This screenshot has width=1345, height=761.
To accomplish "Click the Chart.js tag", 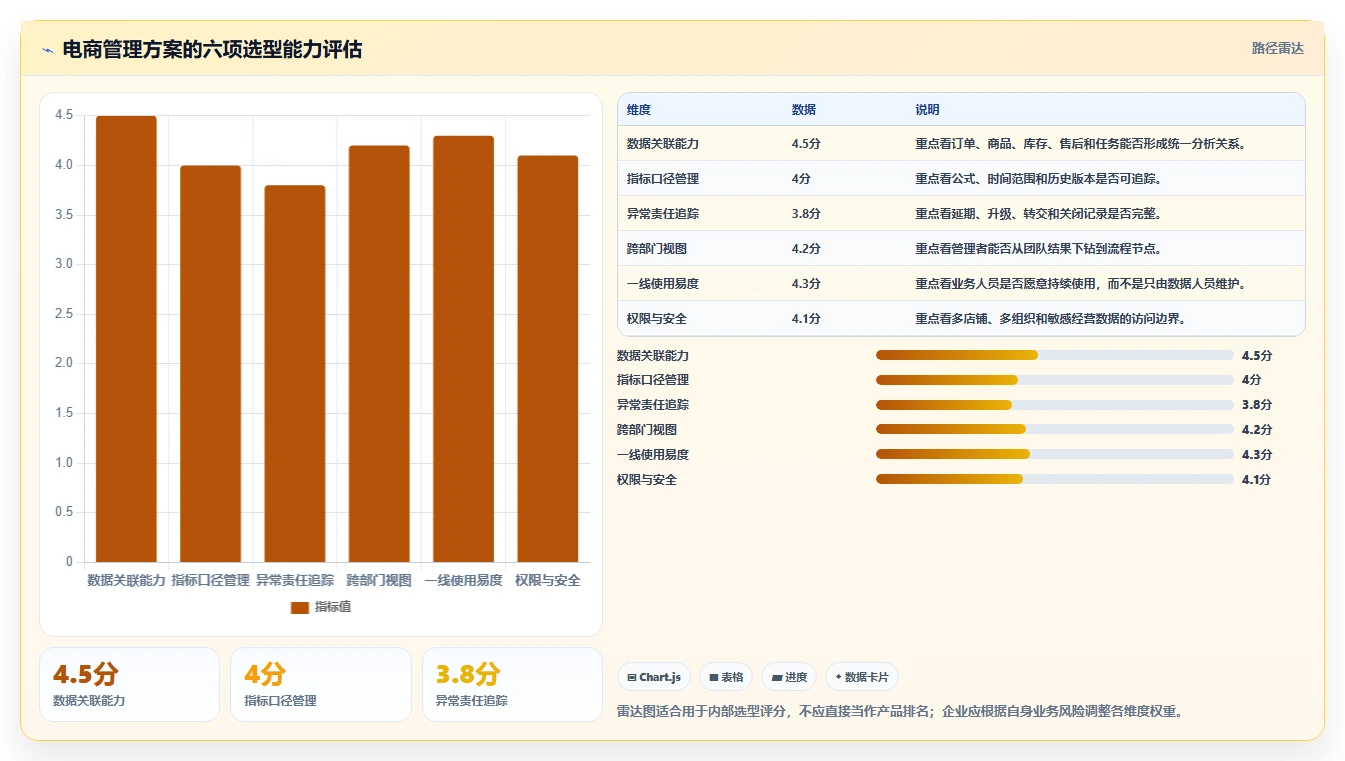I will 654,677.
